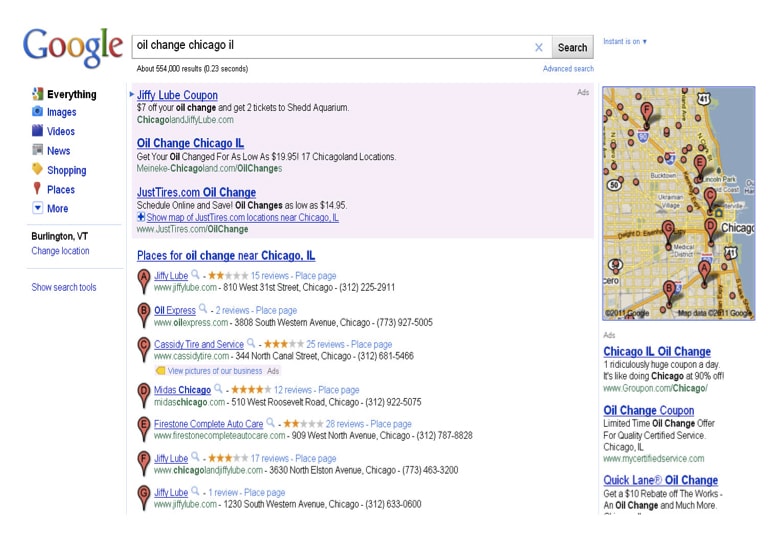Open the Oil Change Chicago IL ad

coord(190,143)
